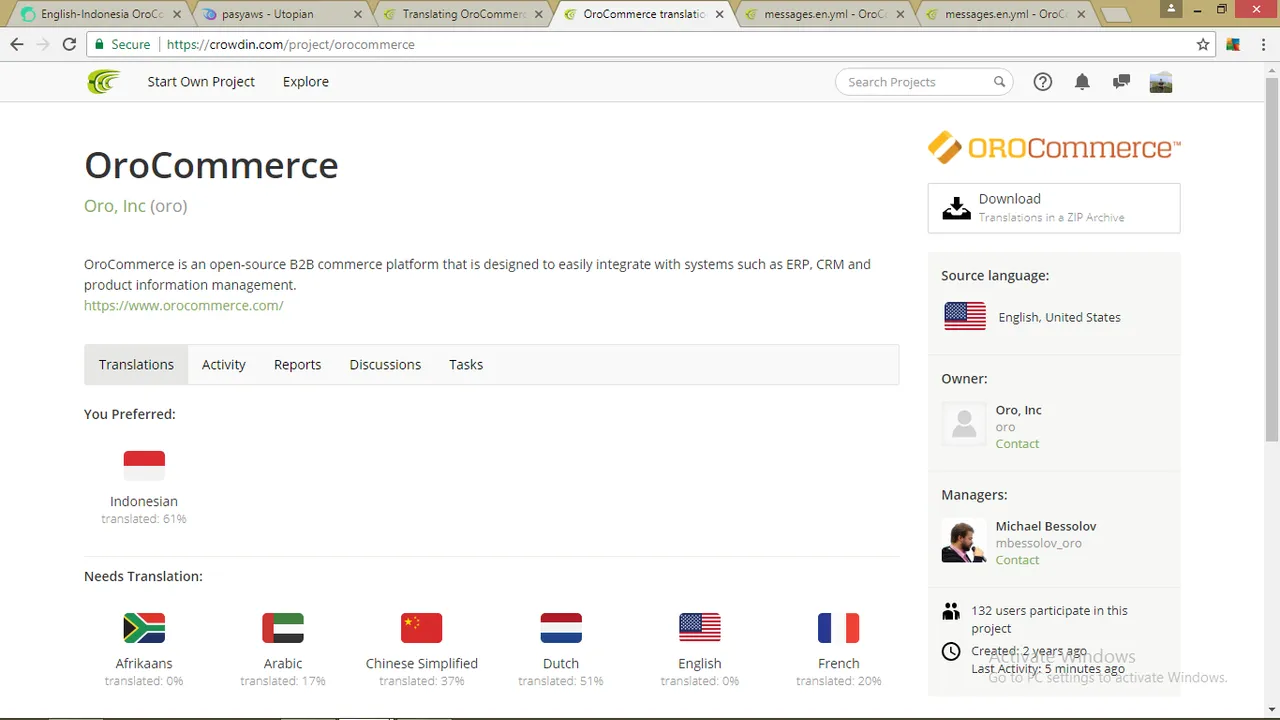Open the French language link
Viewport: 1280px width, 720px height.
coord(839,663)
